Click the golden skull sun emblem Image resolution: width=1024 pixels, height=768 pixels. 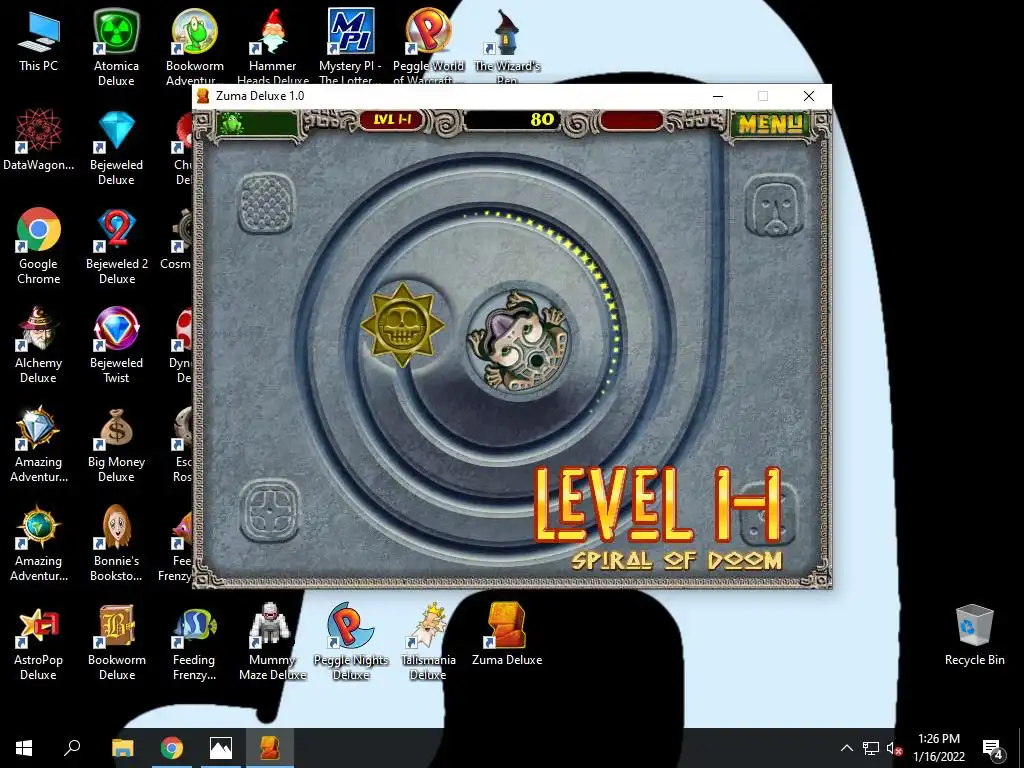[x=402, y=325]
